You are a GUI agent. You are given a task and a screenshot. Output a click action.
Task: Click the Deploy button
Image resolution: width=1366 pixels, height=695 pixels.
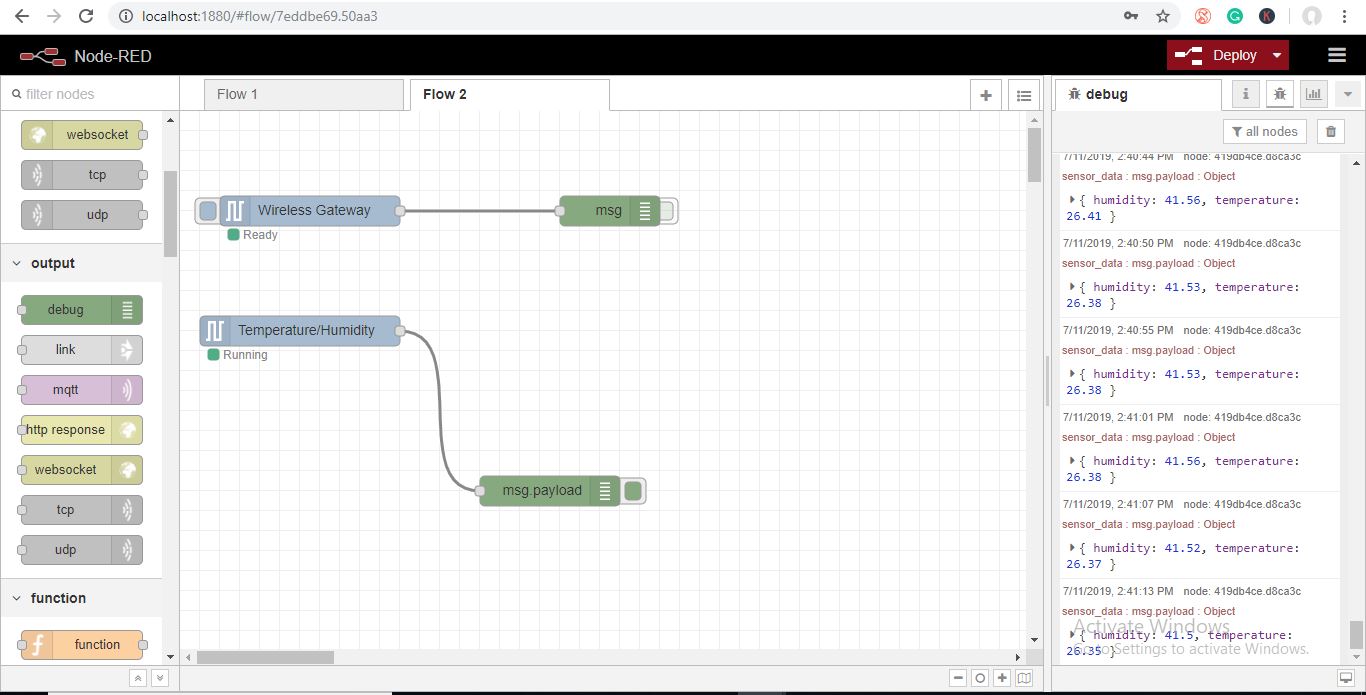[1216, 55]
